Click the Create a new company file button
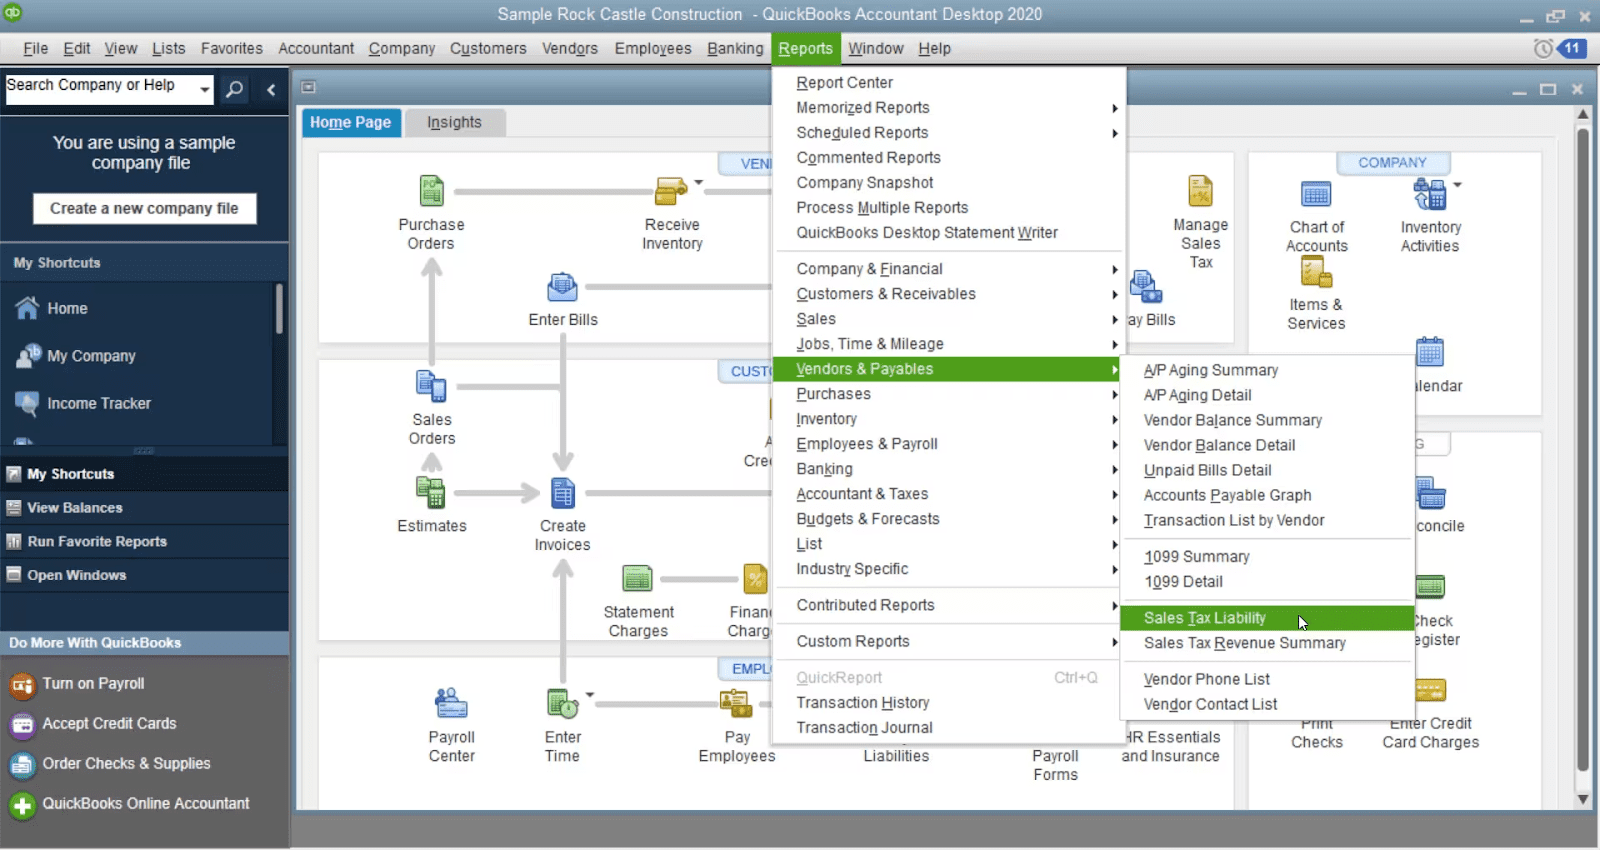Image resolution: width=1600 pixels, height=850 pixels. 144,208
